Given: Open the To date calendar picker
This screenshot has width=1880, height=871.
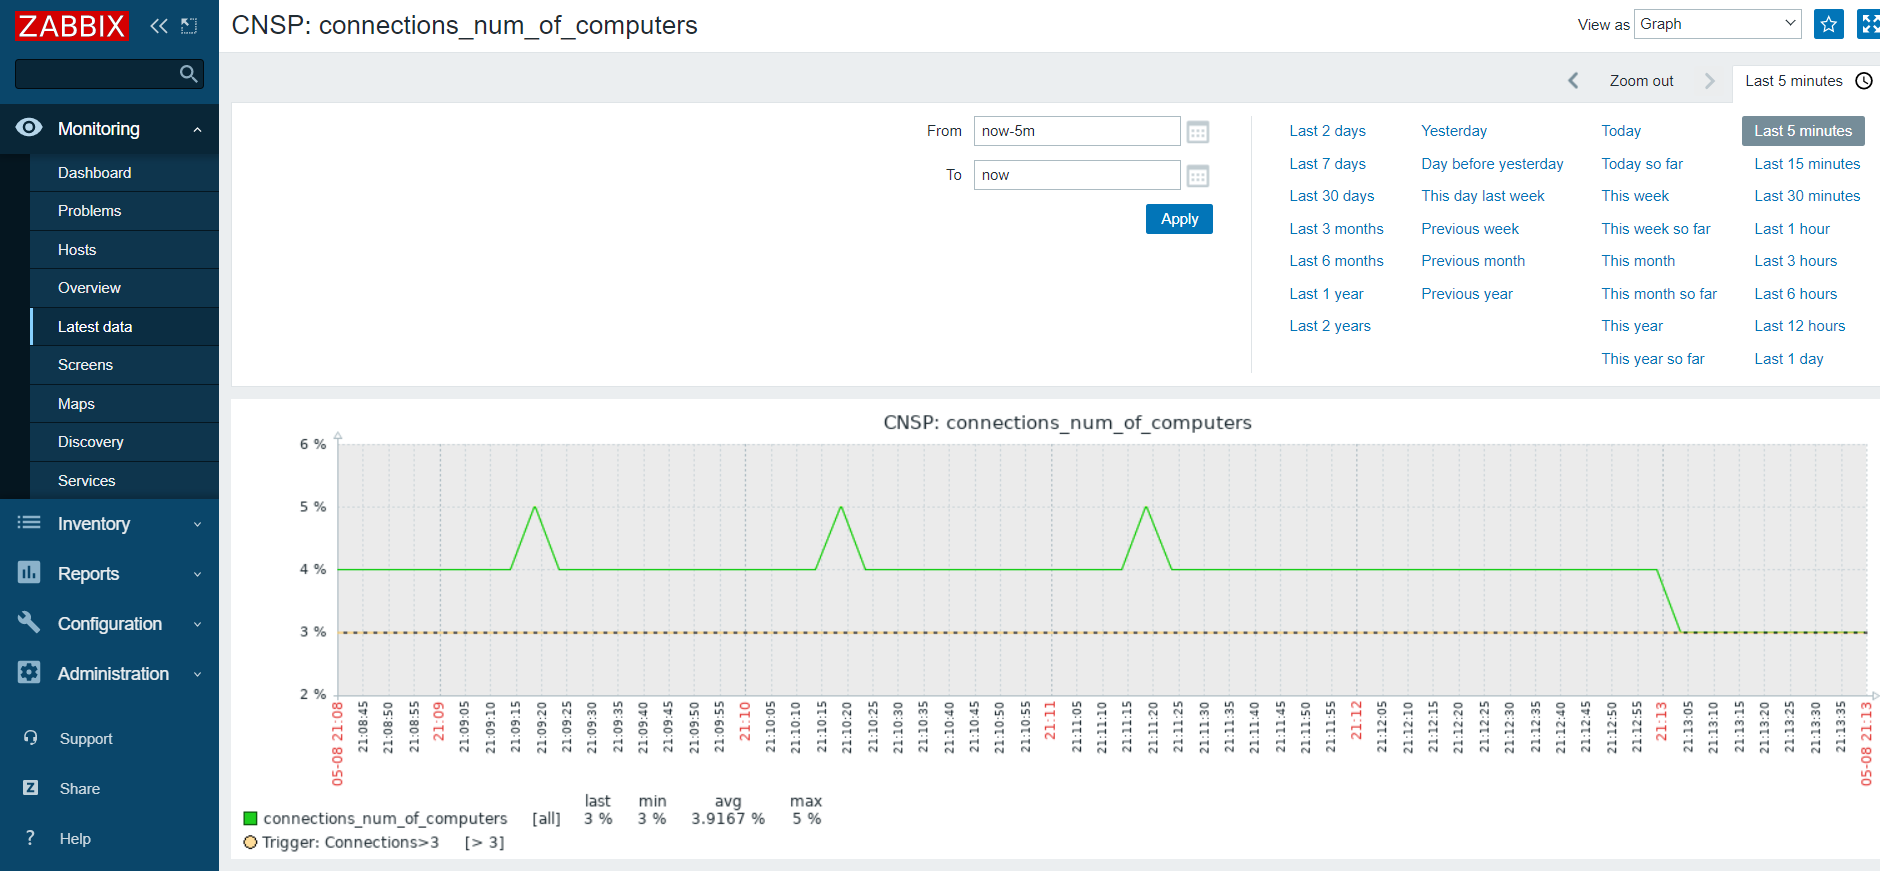Looking at the screenshot, I should (1197, 176).
